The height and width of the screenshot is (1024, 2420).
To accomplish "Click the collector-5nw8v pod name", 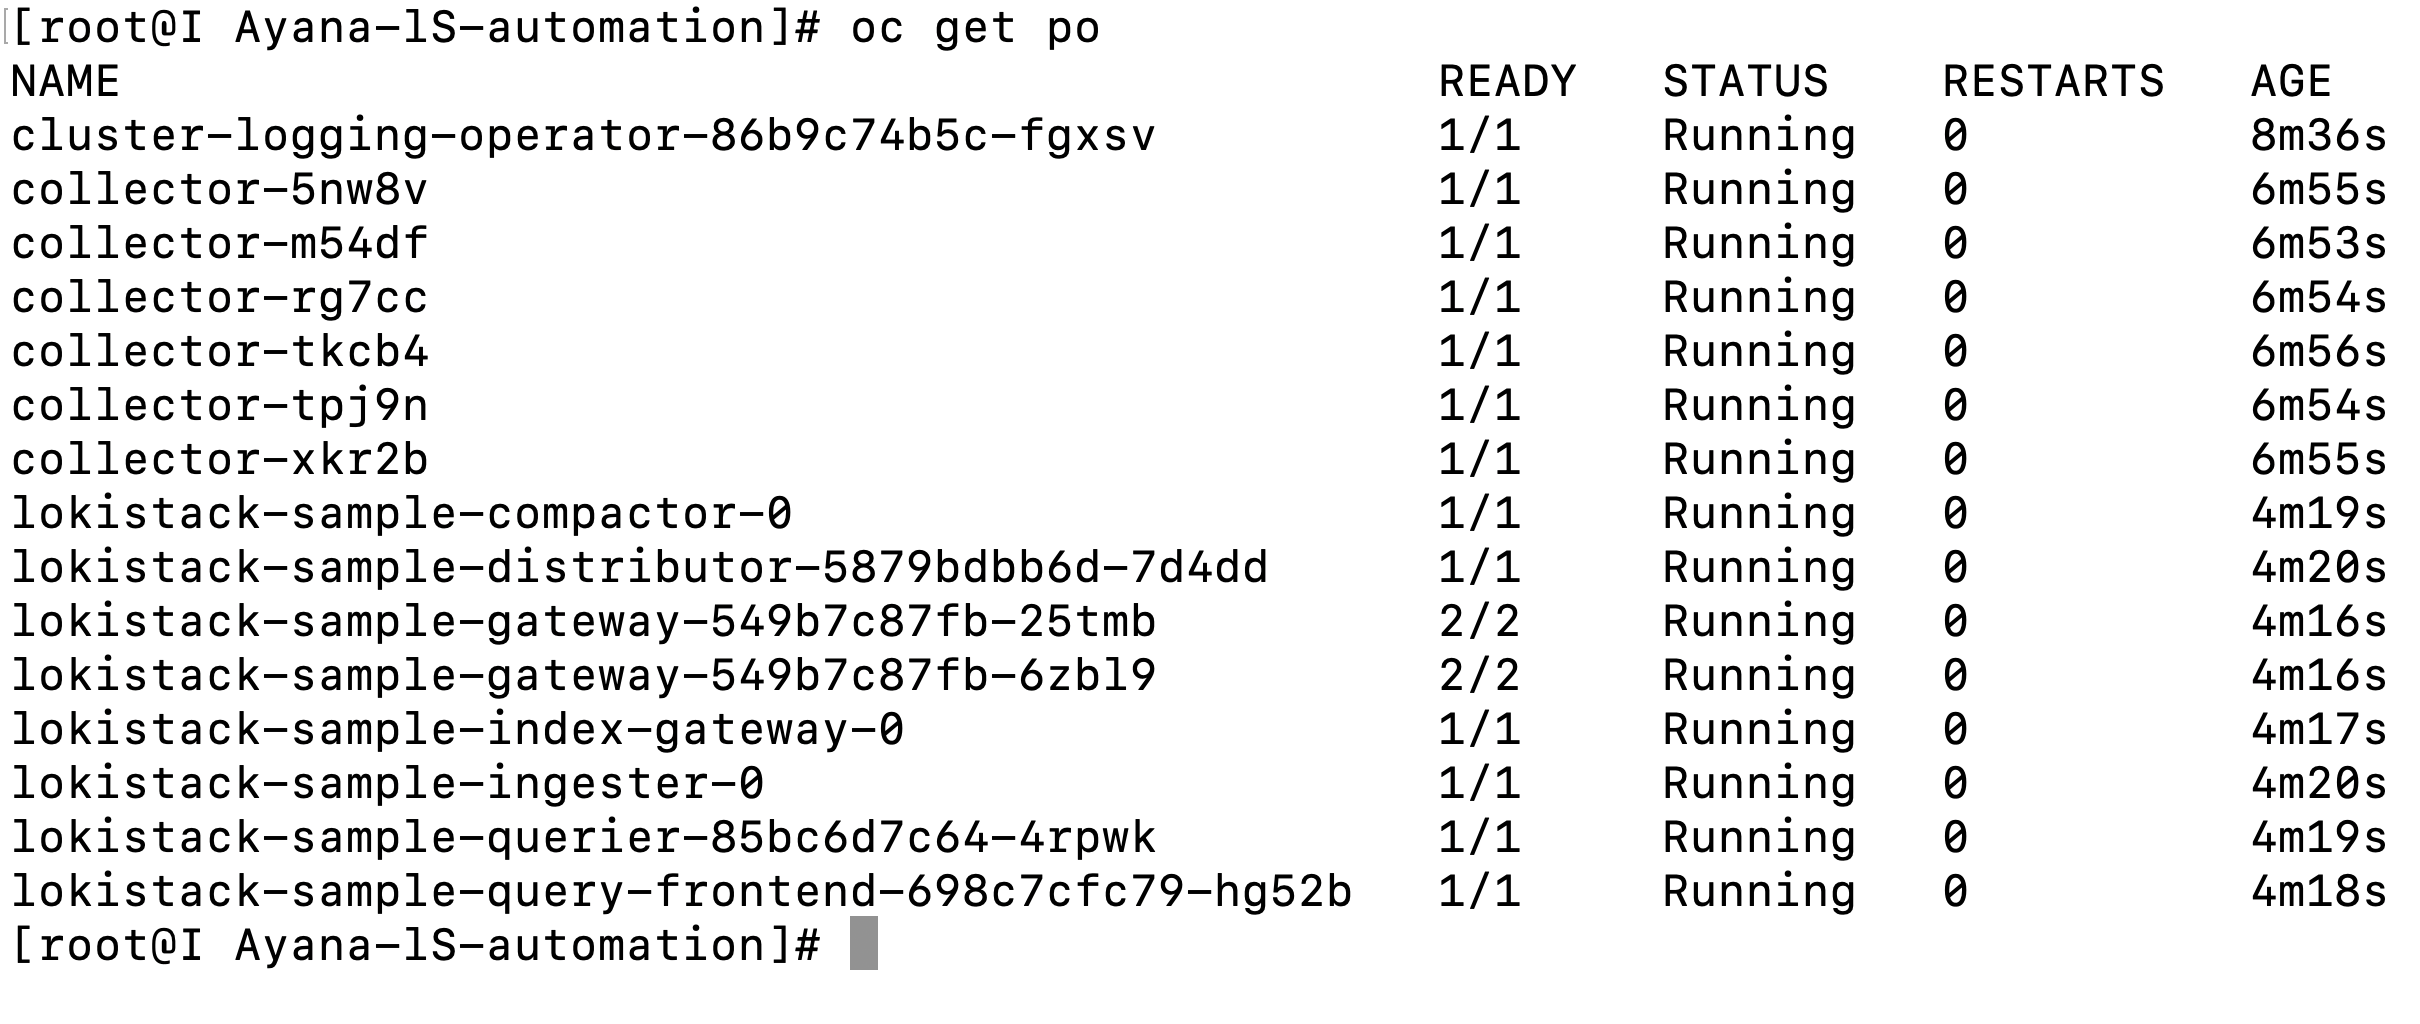I will [x=219, y=190].
